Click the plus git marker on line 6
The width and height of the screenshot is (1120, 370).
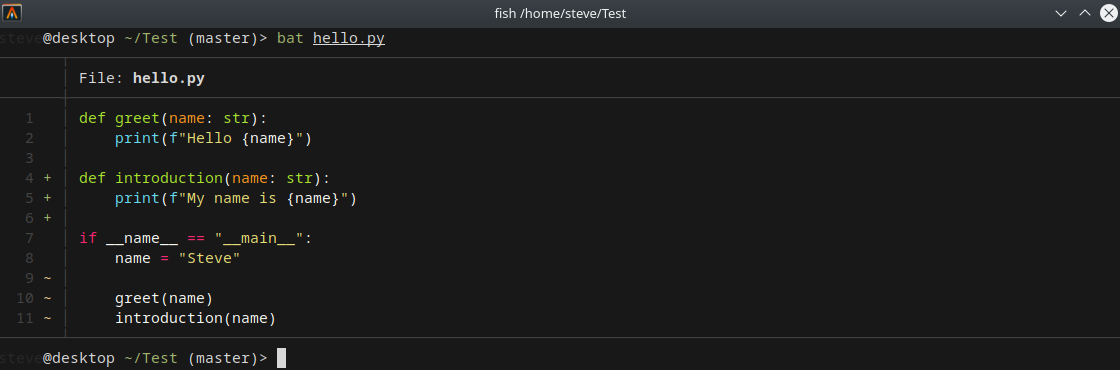point(47,218)
